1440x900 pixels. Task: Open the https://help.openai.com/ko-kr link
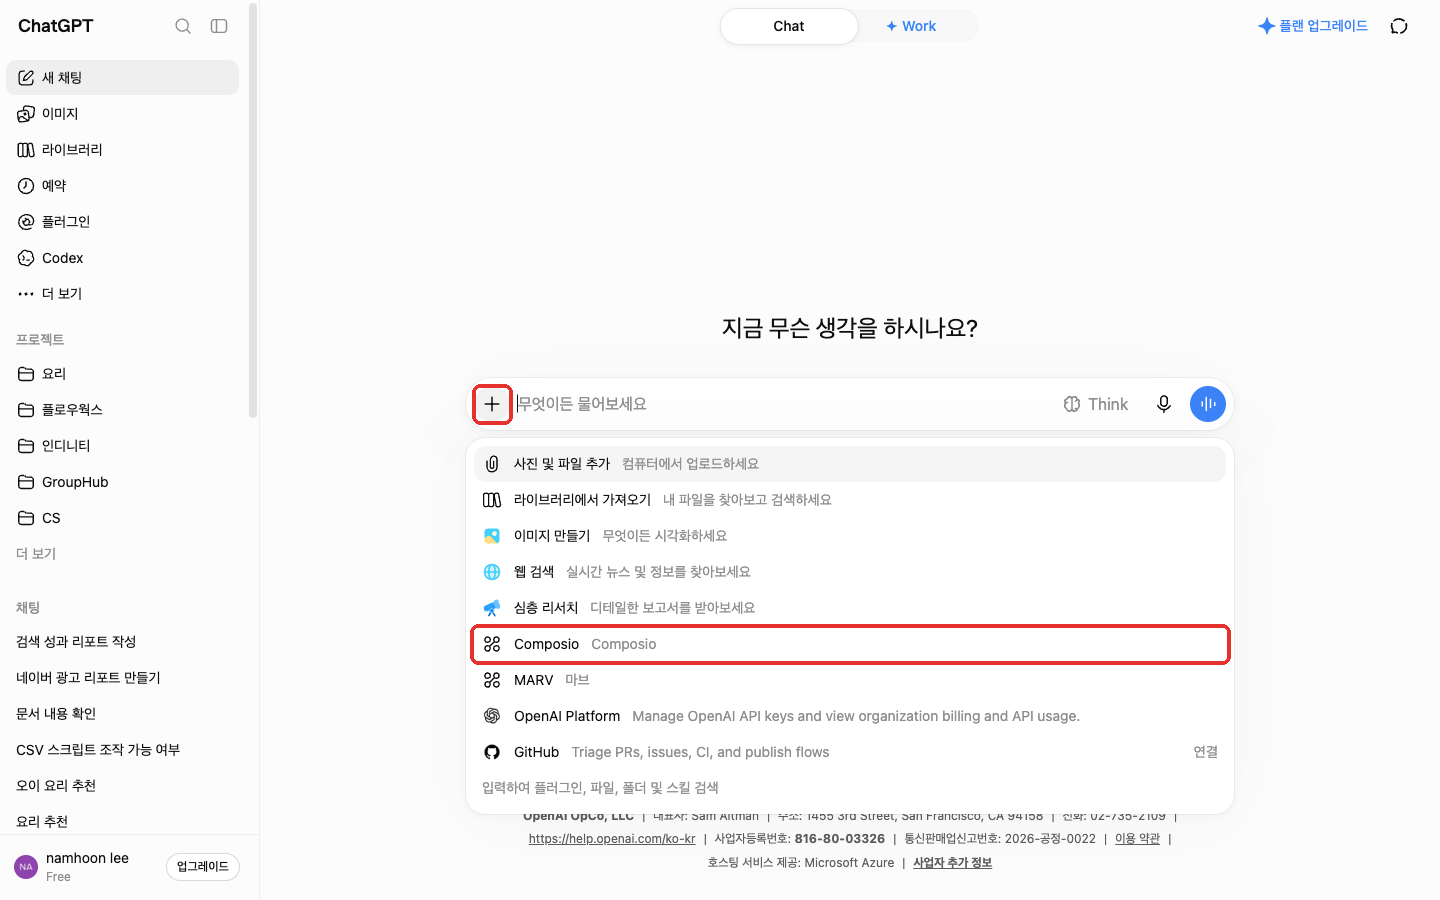click(612, 839)
